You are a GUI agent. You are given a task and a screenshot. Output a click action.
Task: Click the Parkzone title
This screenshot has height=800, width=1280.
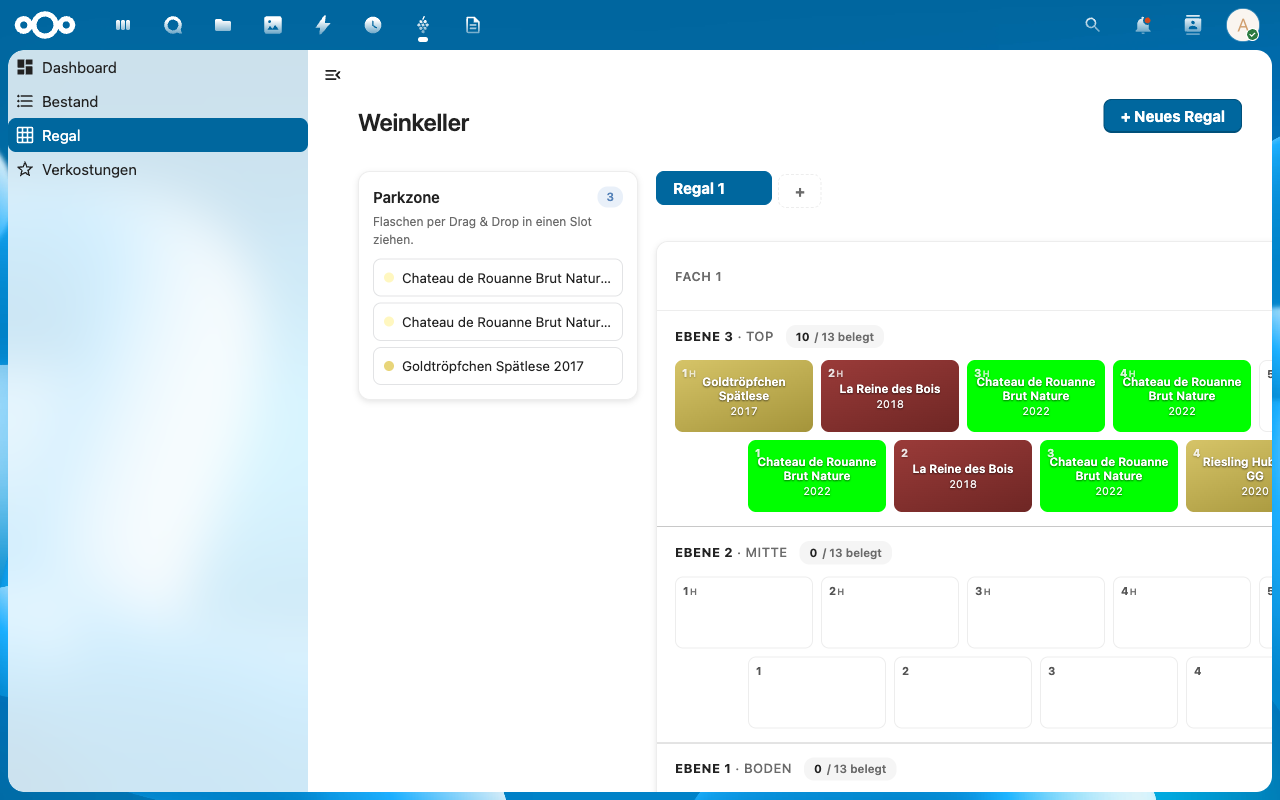click(x=406, y=197)
